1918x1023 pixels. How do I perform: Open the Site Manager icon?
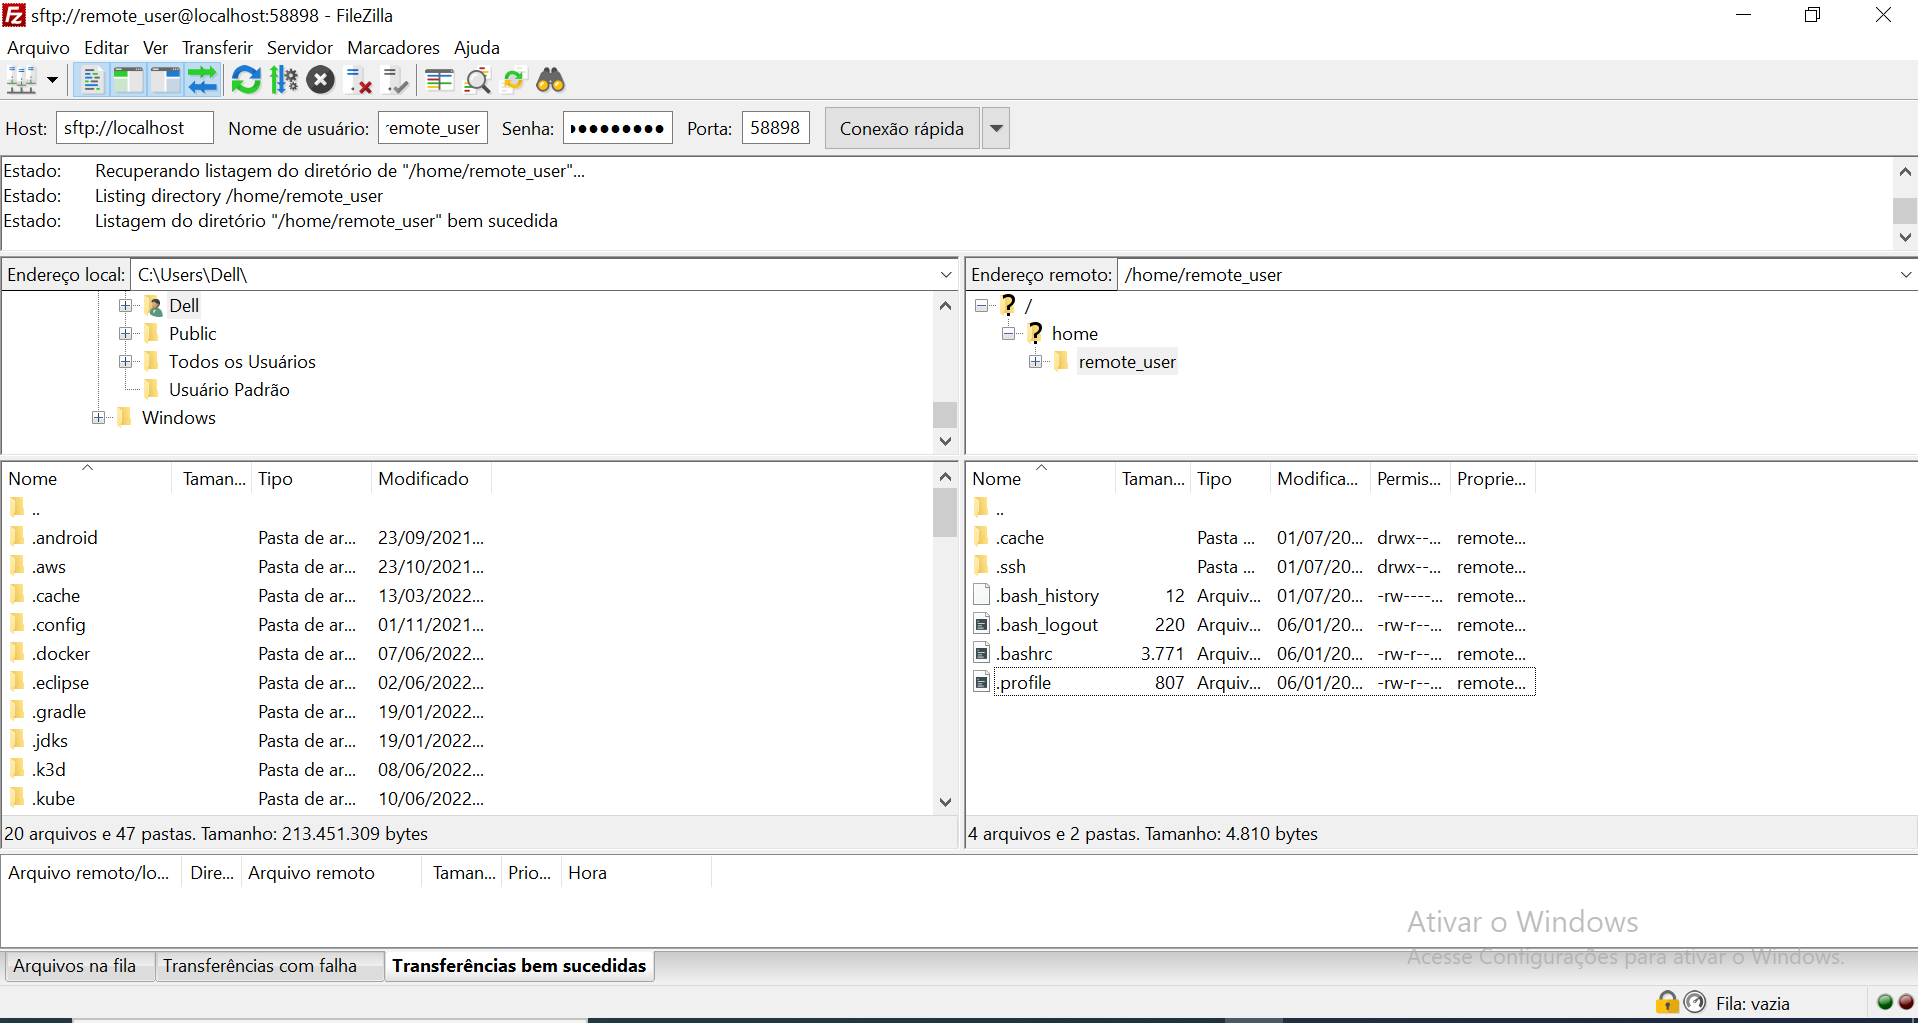[x=21, y=80]
